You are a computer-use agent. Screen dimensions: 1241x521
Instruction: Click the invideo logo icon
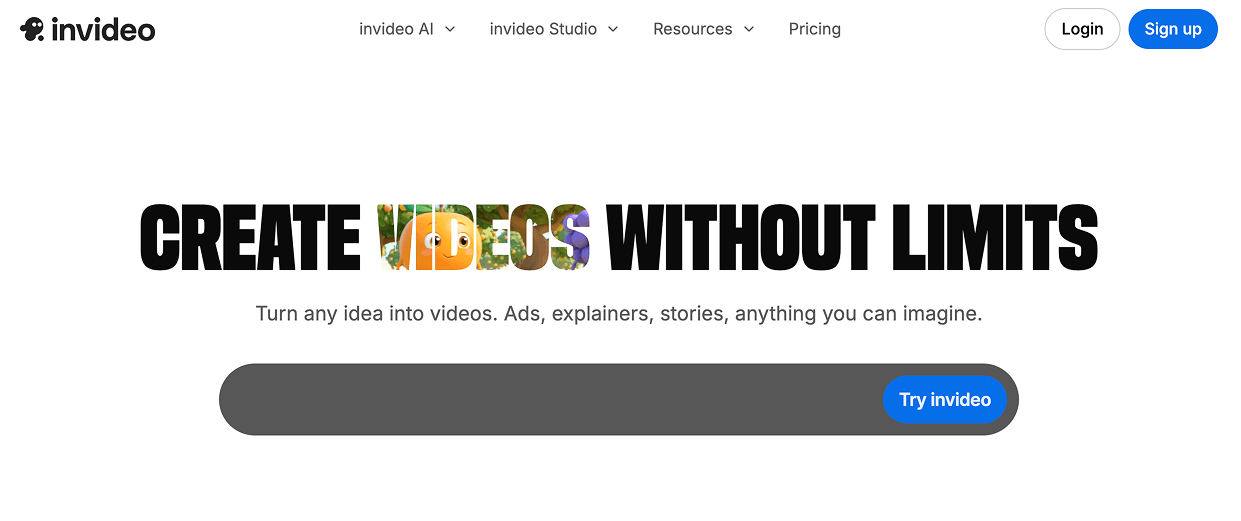(32, 29)
